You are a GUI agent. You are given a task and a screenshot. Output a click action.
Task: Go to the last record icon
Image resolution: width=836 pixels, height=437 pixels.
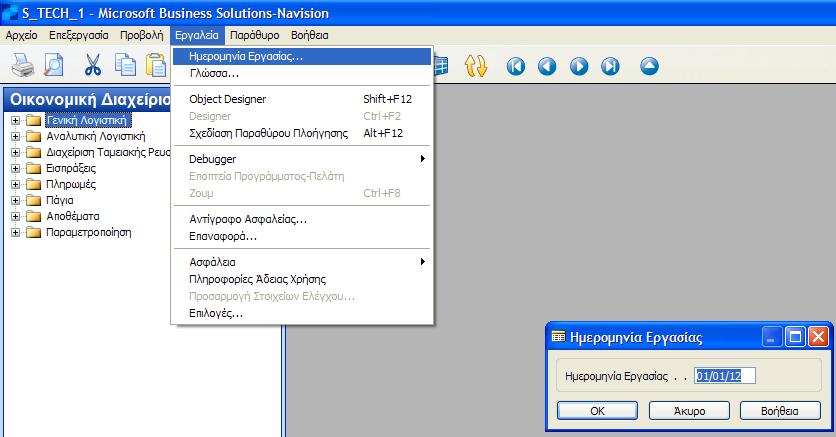[x=610, y=67]
